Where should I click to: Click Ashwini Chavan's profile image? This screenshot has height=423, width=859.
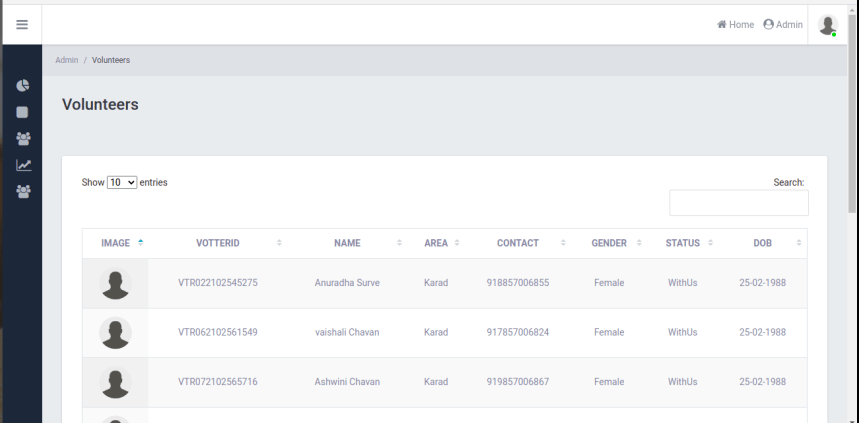point(116,382)
